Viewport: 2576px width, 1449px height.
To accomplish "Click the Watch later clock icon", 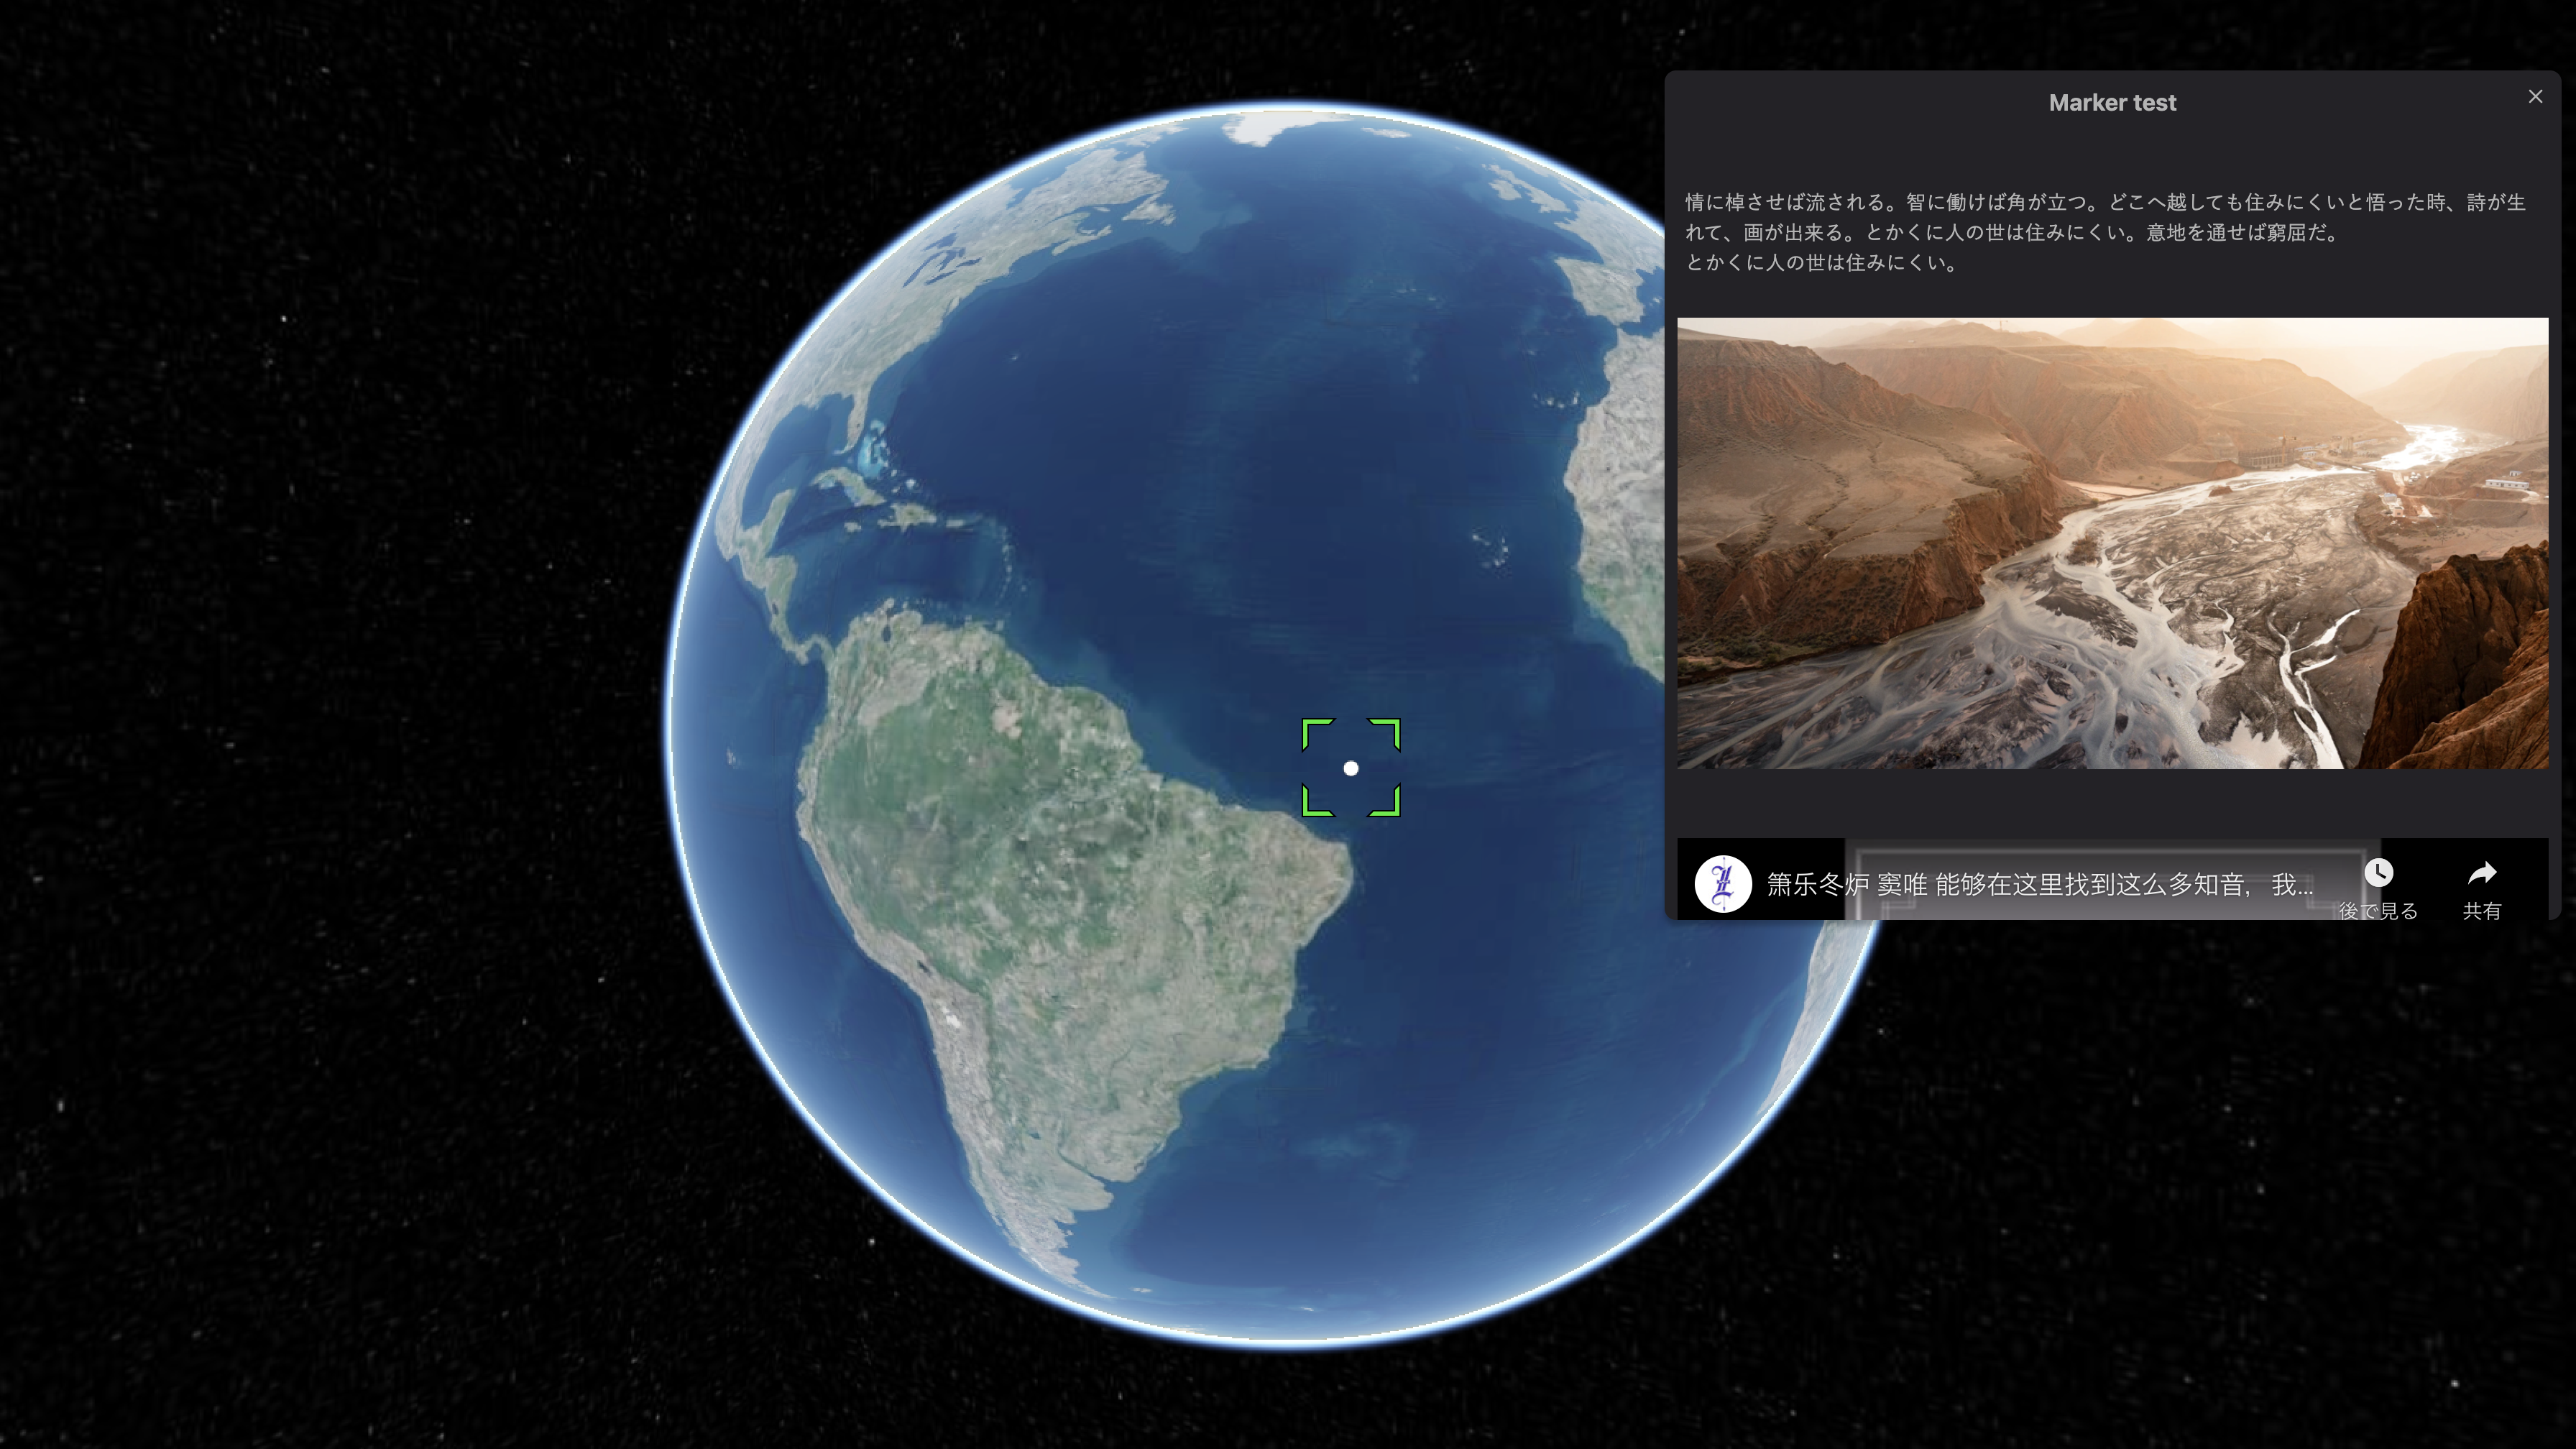I will pyautogui.click(x=2378, y=873).
